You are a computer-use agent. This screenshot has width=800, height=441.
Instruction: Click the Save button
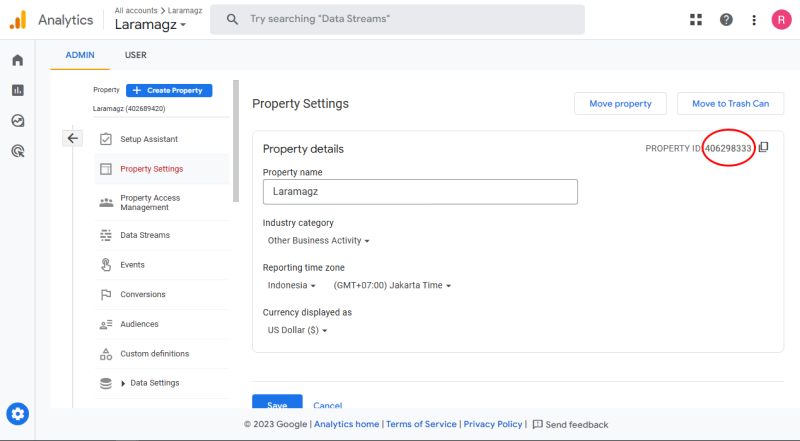tap(277, 402)
